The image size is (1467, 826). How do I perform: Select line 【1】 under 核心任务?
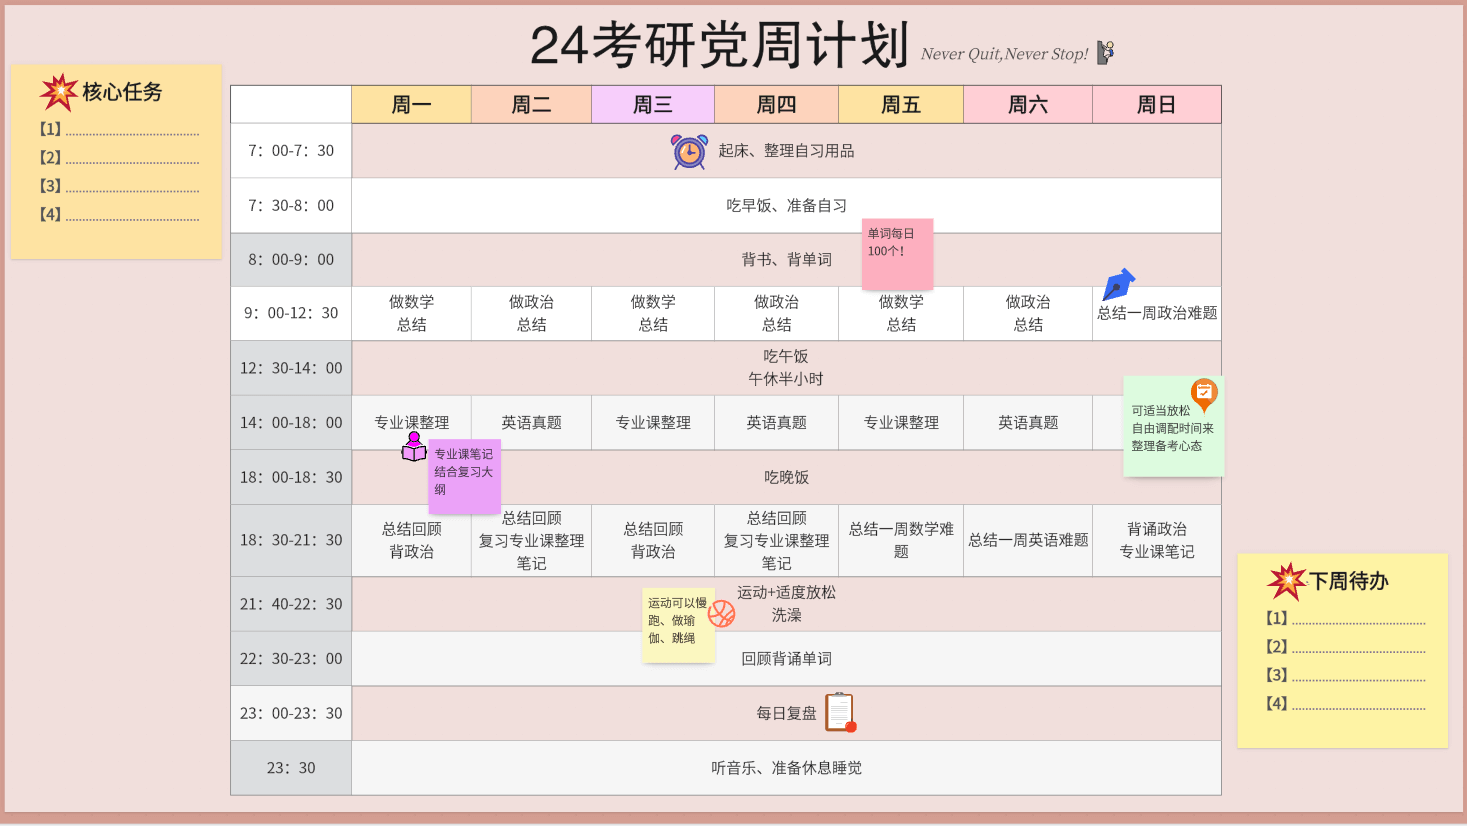119,129
